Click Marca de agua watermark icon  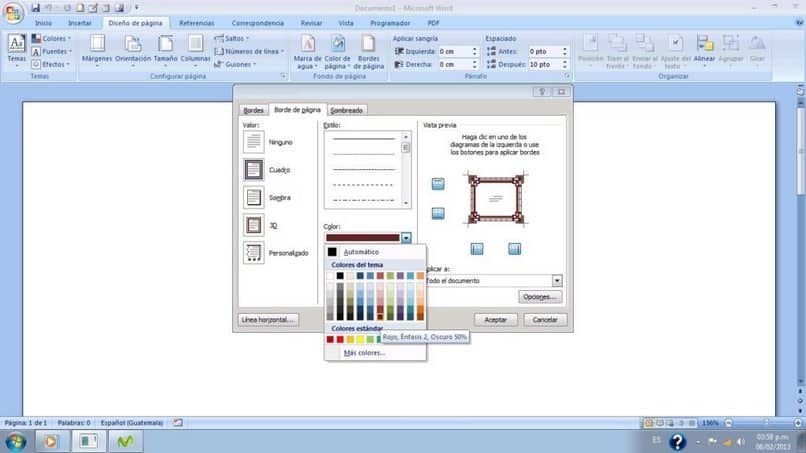(x=307, y=44)
